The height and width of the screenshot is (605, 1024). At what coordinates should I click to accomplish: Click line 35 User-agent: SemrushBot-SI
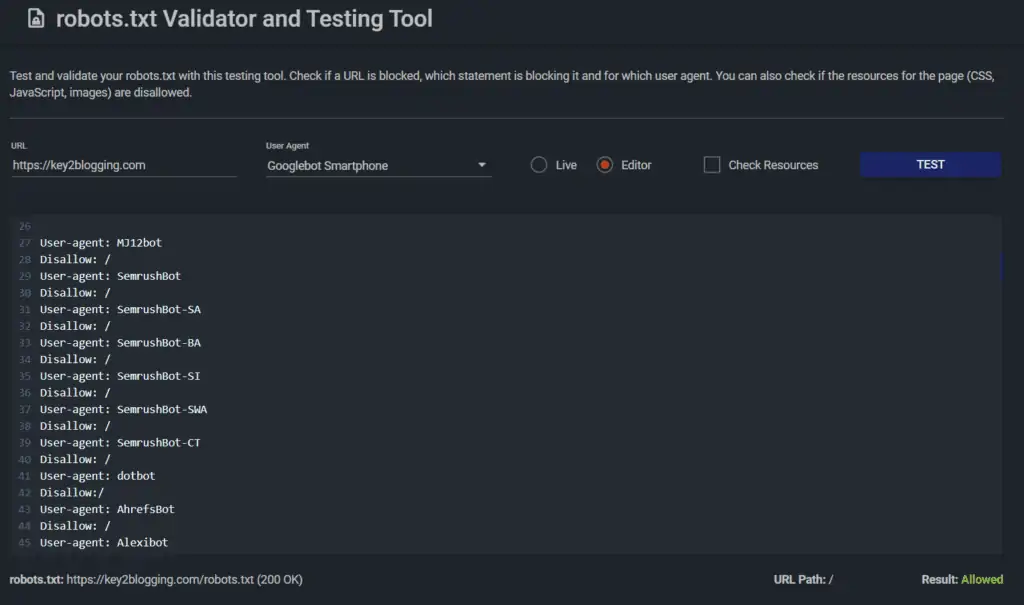[x=120, y=376]
